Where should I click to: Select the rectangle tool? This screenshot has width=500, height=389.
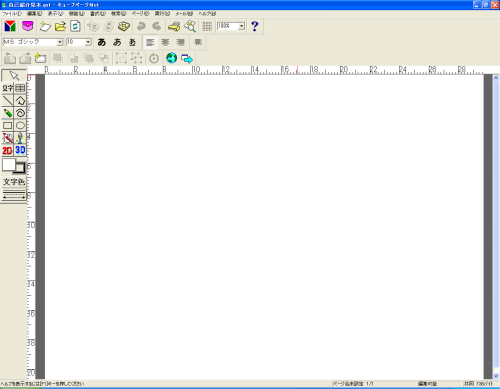coord(8,125)
